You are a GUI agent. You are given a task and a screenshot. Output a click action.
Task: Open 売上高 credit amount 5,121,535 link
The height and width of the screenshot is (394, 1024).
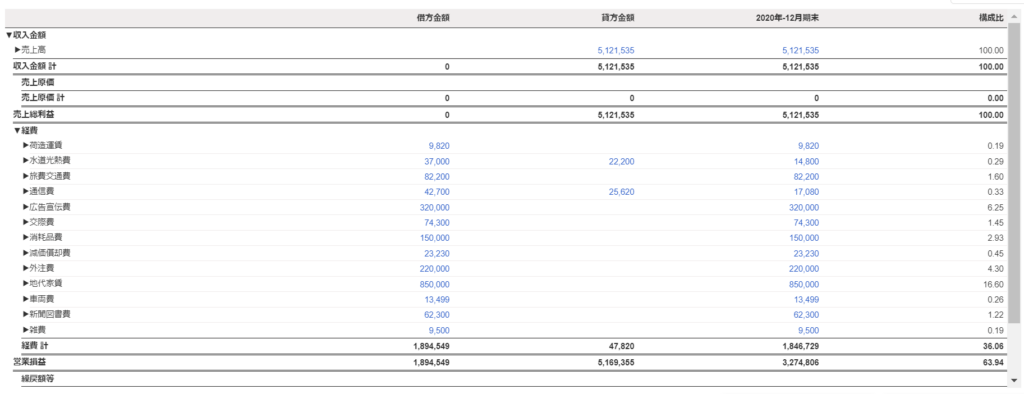(x=615, y=50)
